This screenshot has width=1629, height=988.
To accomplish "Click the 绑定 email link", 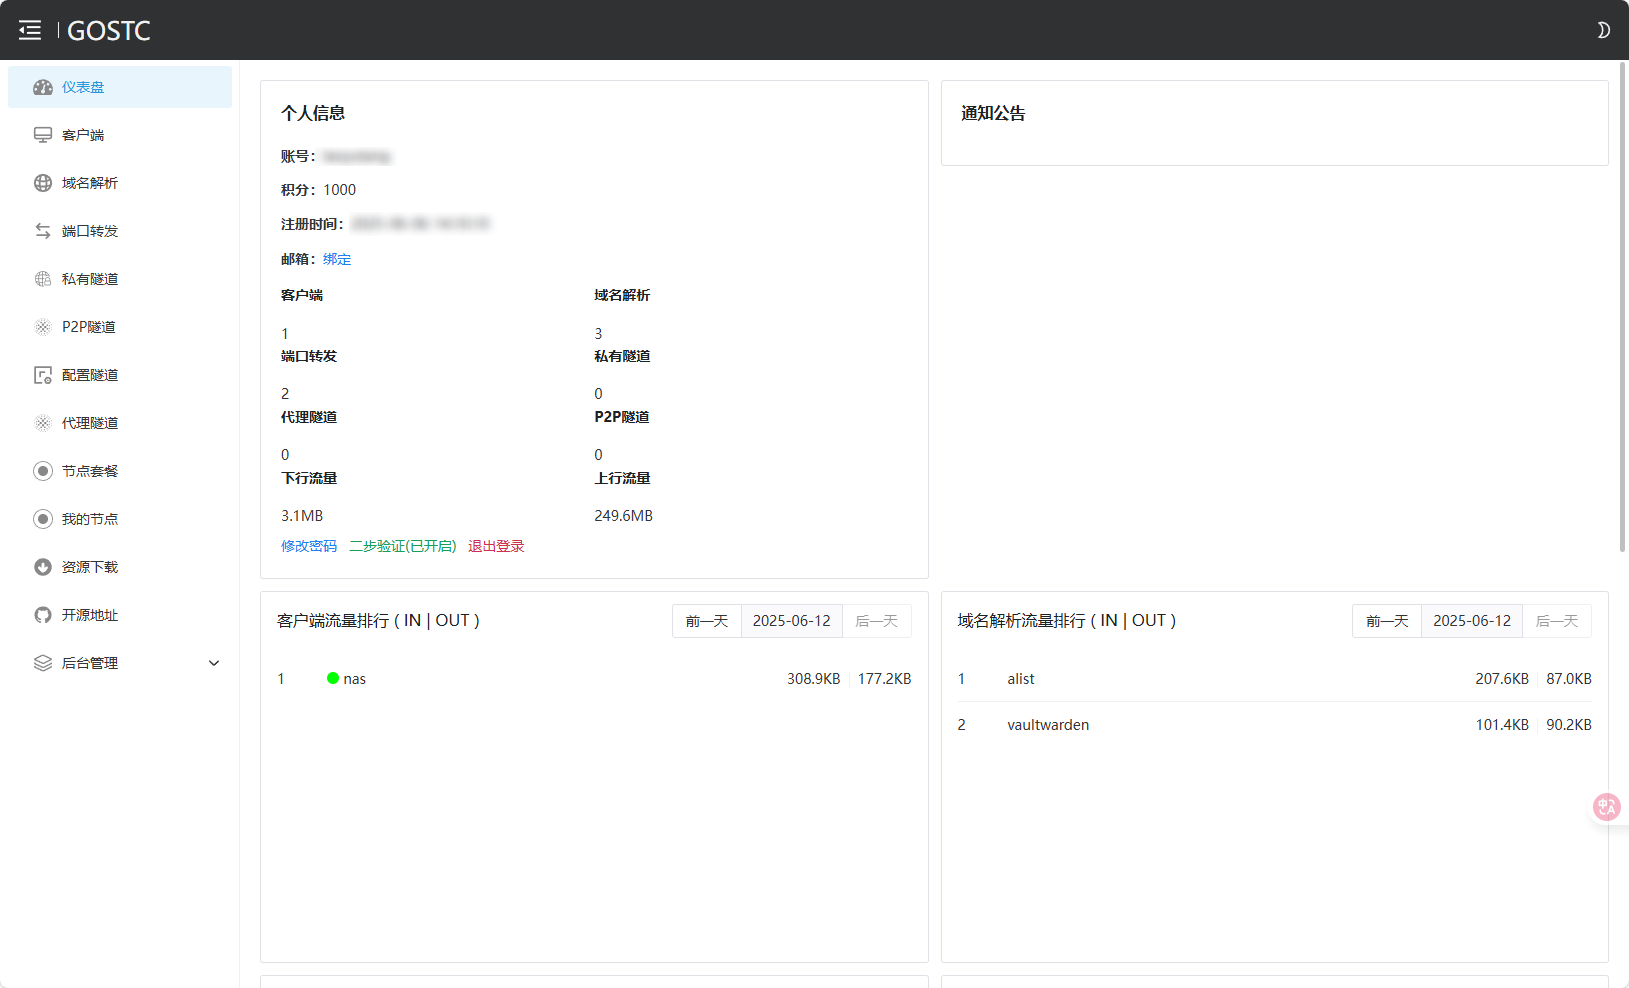I will point(337,259).
